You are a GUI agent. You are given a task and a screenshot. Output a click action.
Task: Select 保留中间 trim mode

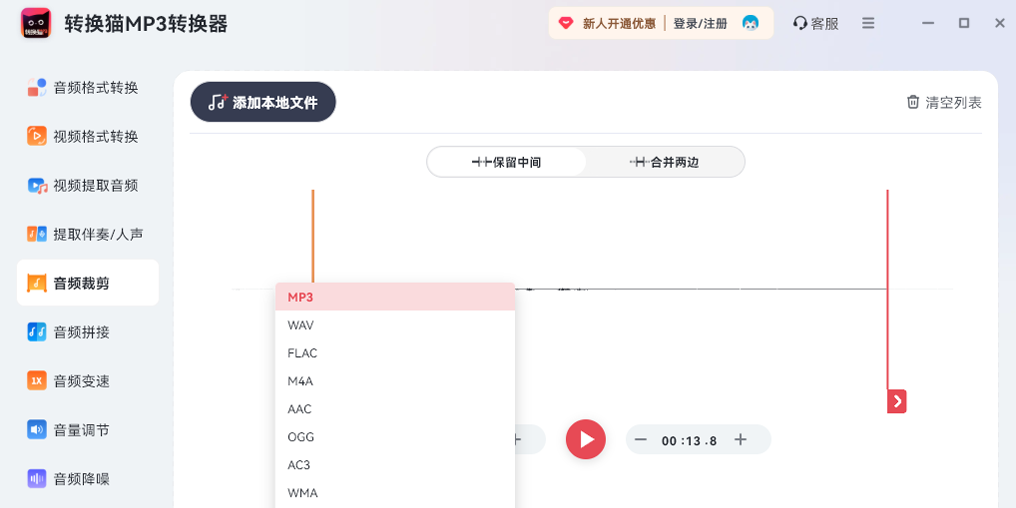(507, 162)
